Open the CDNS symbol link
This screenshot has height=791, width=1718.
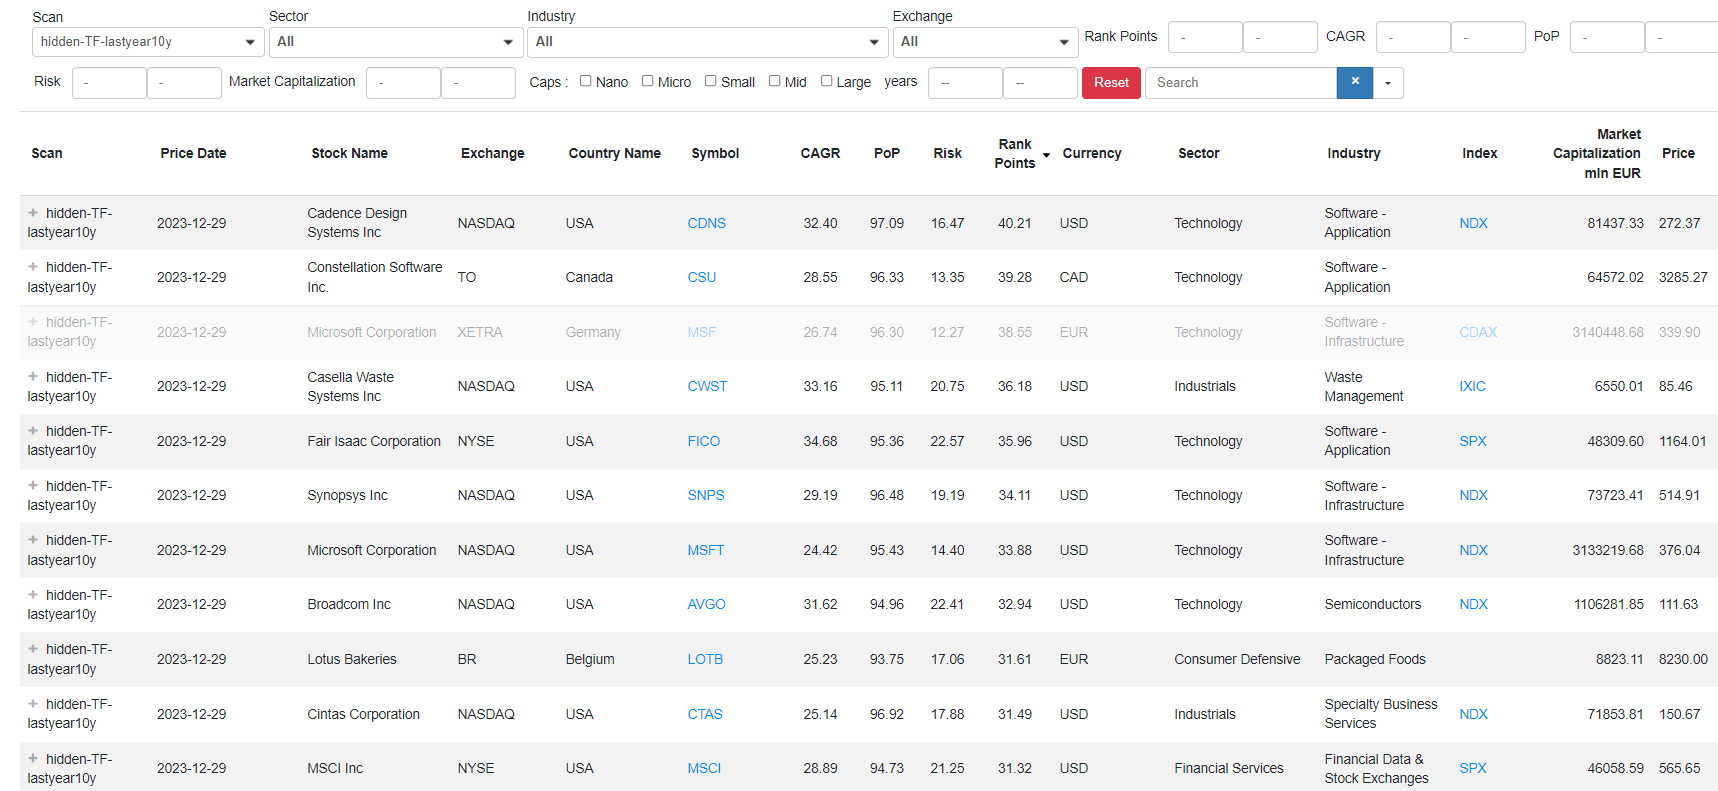coord(706,223)
